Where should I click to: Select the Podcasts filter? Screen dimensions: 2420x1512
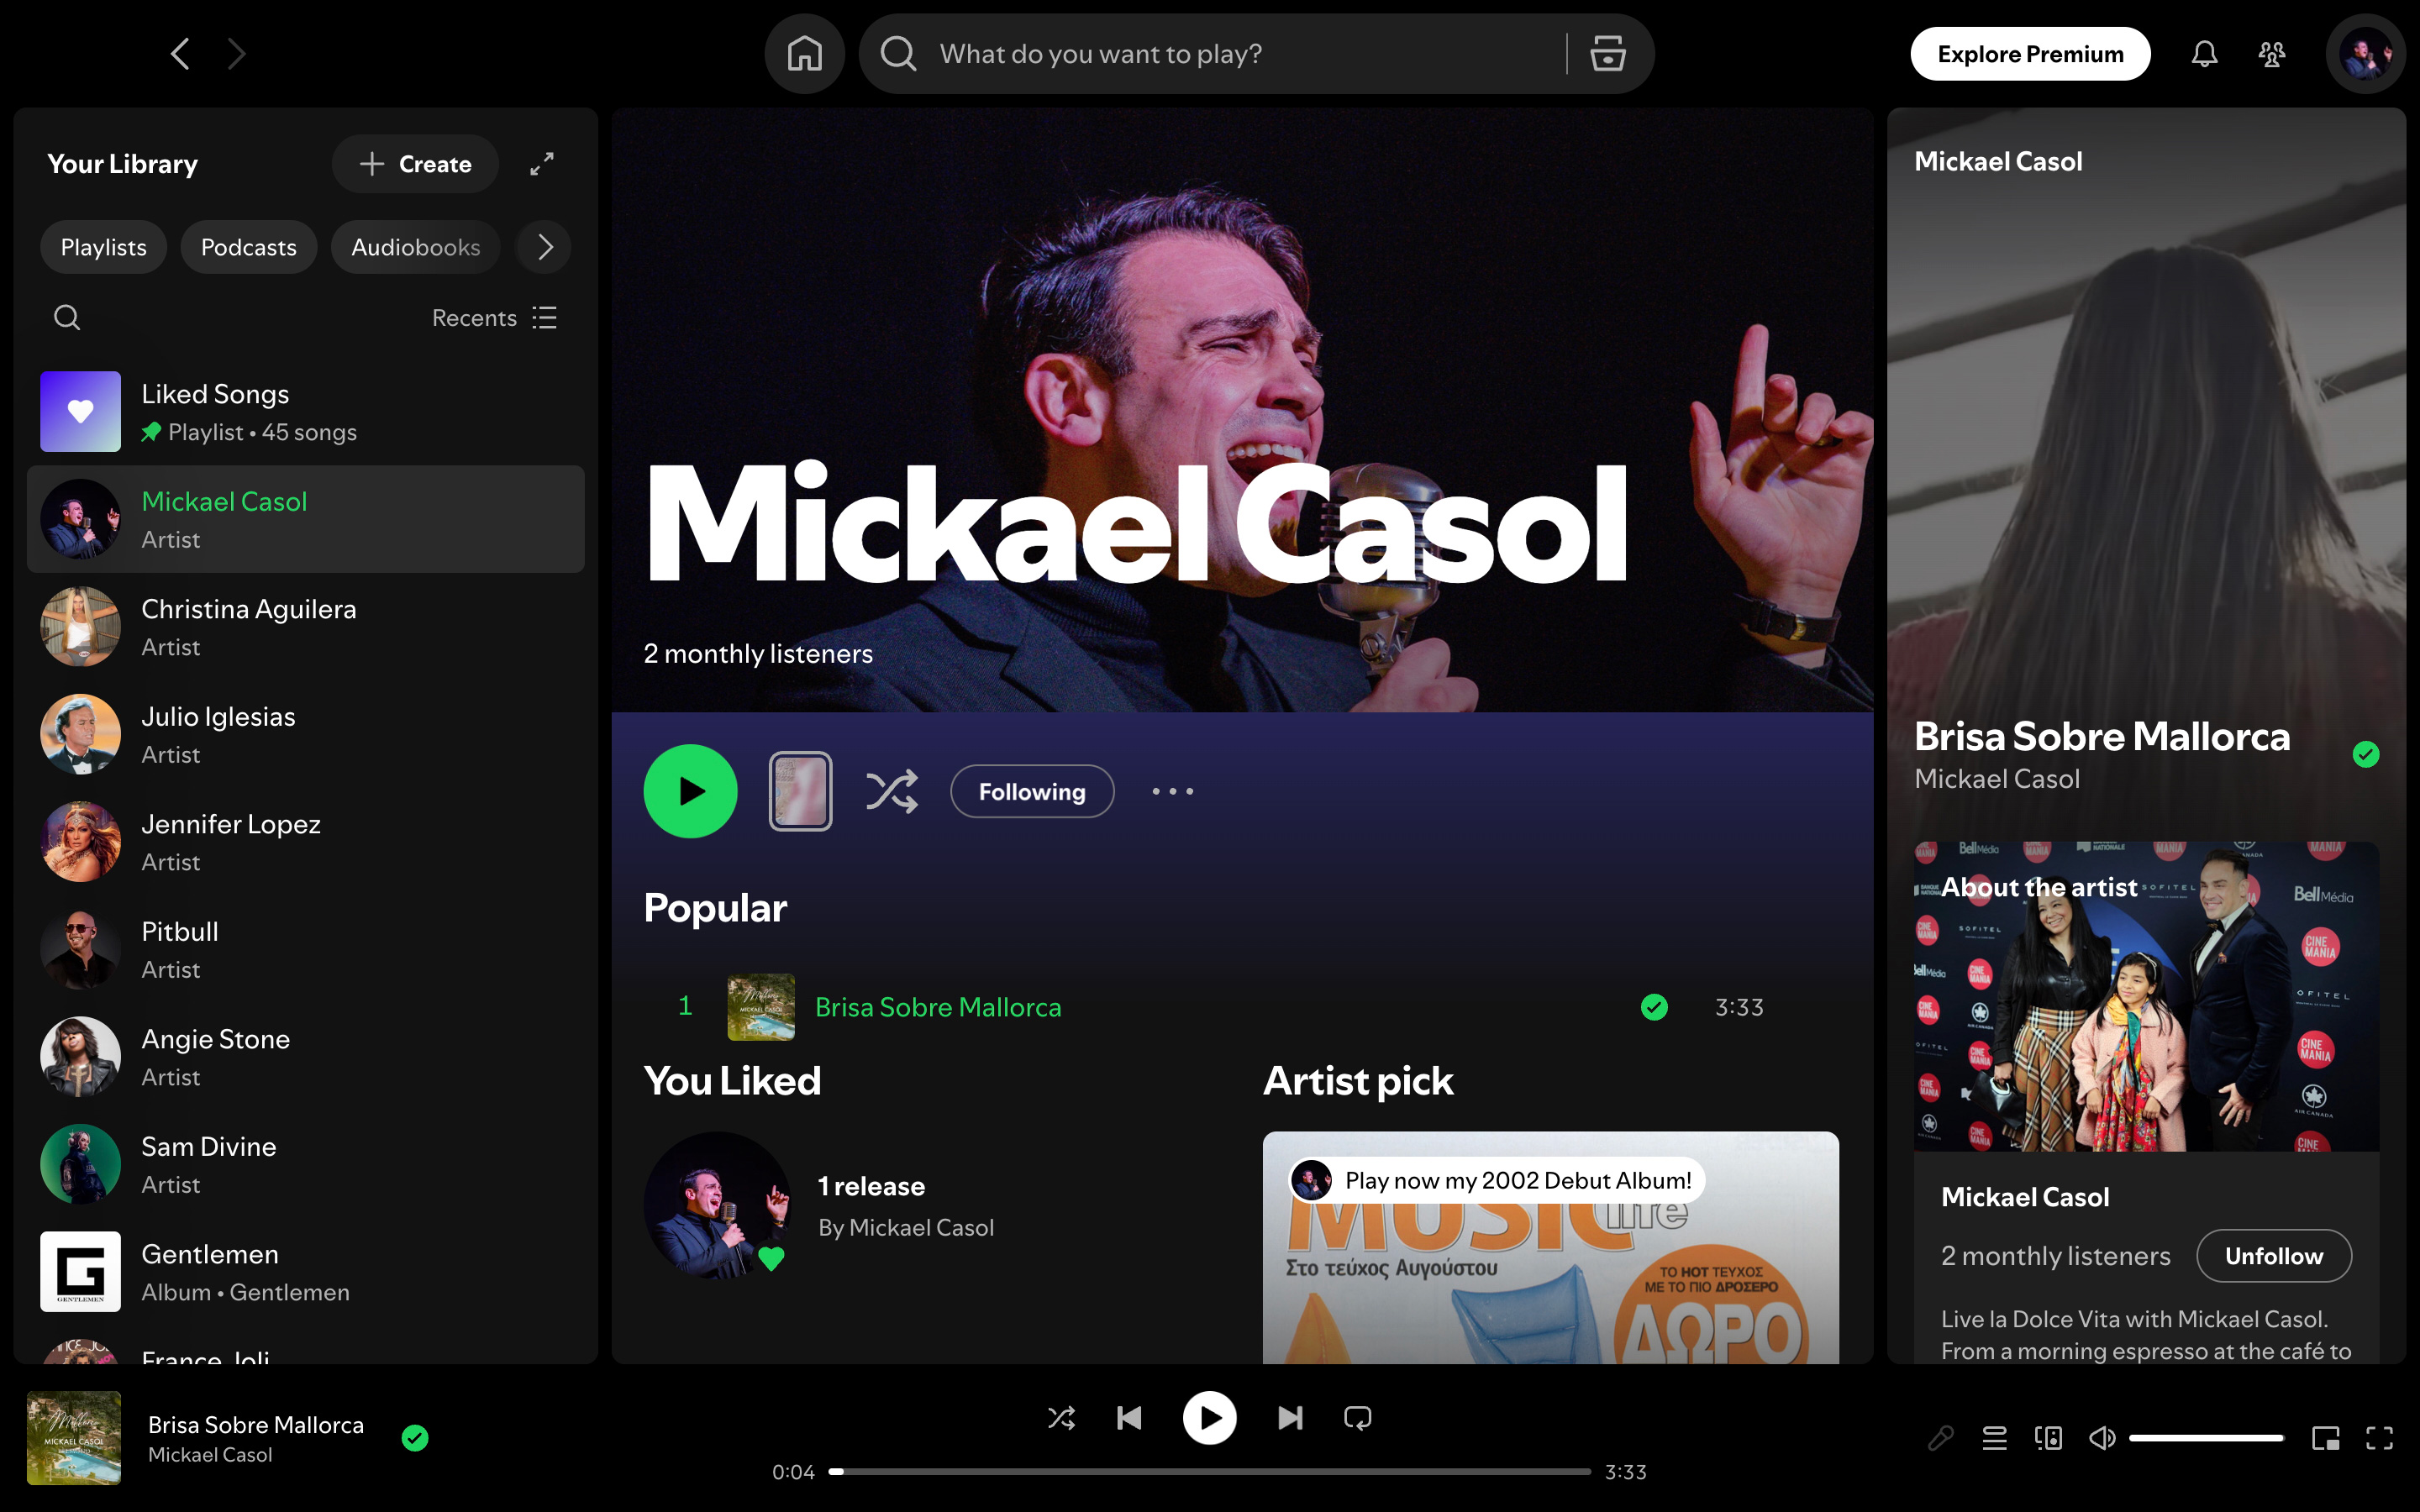point(248,246)
